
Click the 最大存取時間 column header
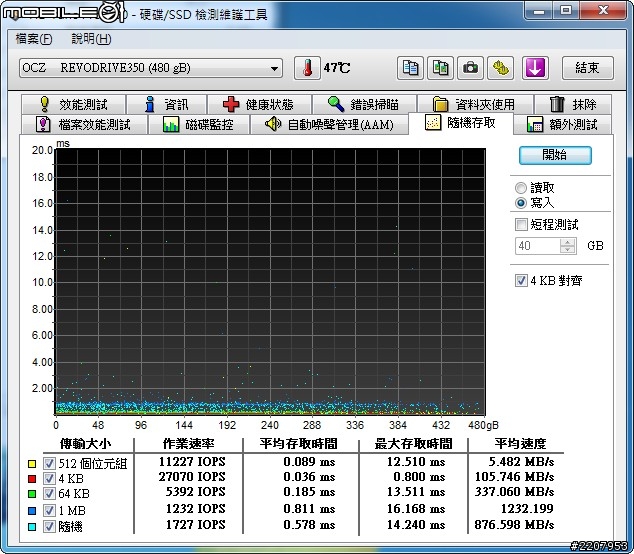coord(413,444)
